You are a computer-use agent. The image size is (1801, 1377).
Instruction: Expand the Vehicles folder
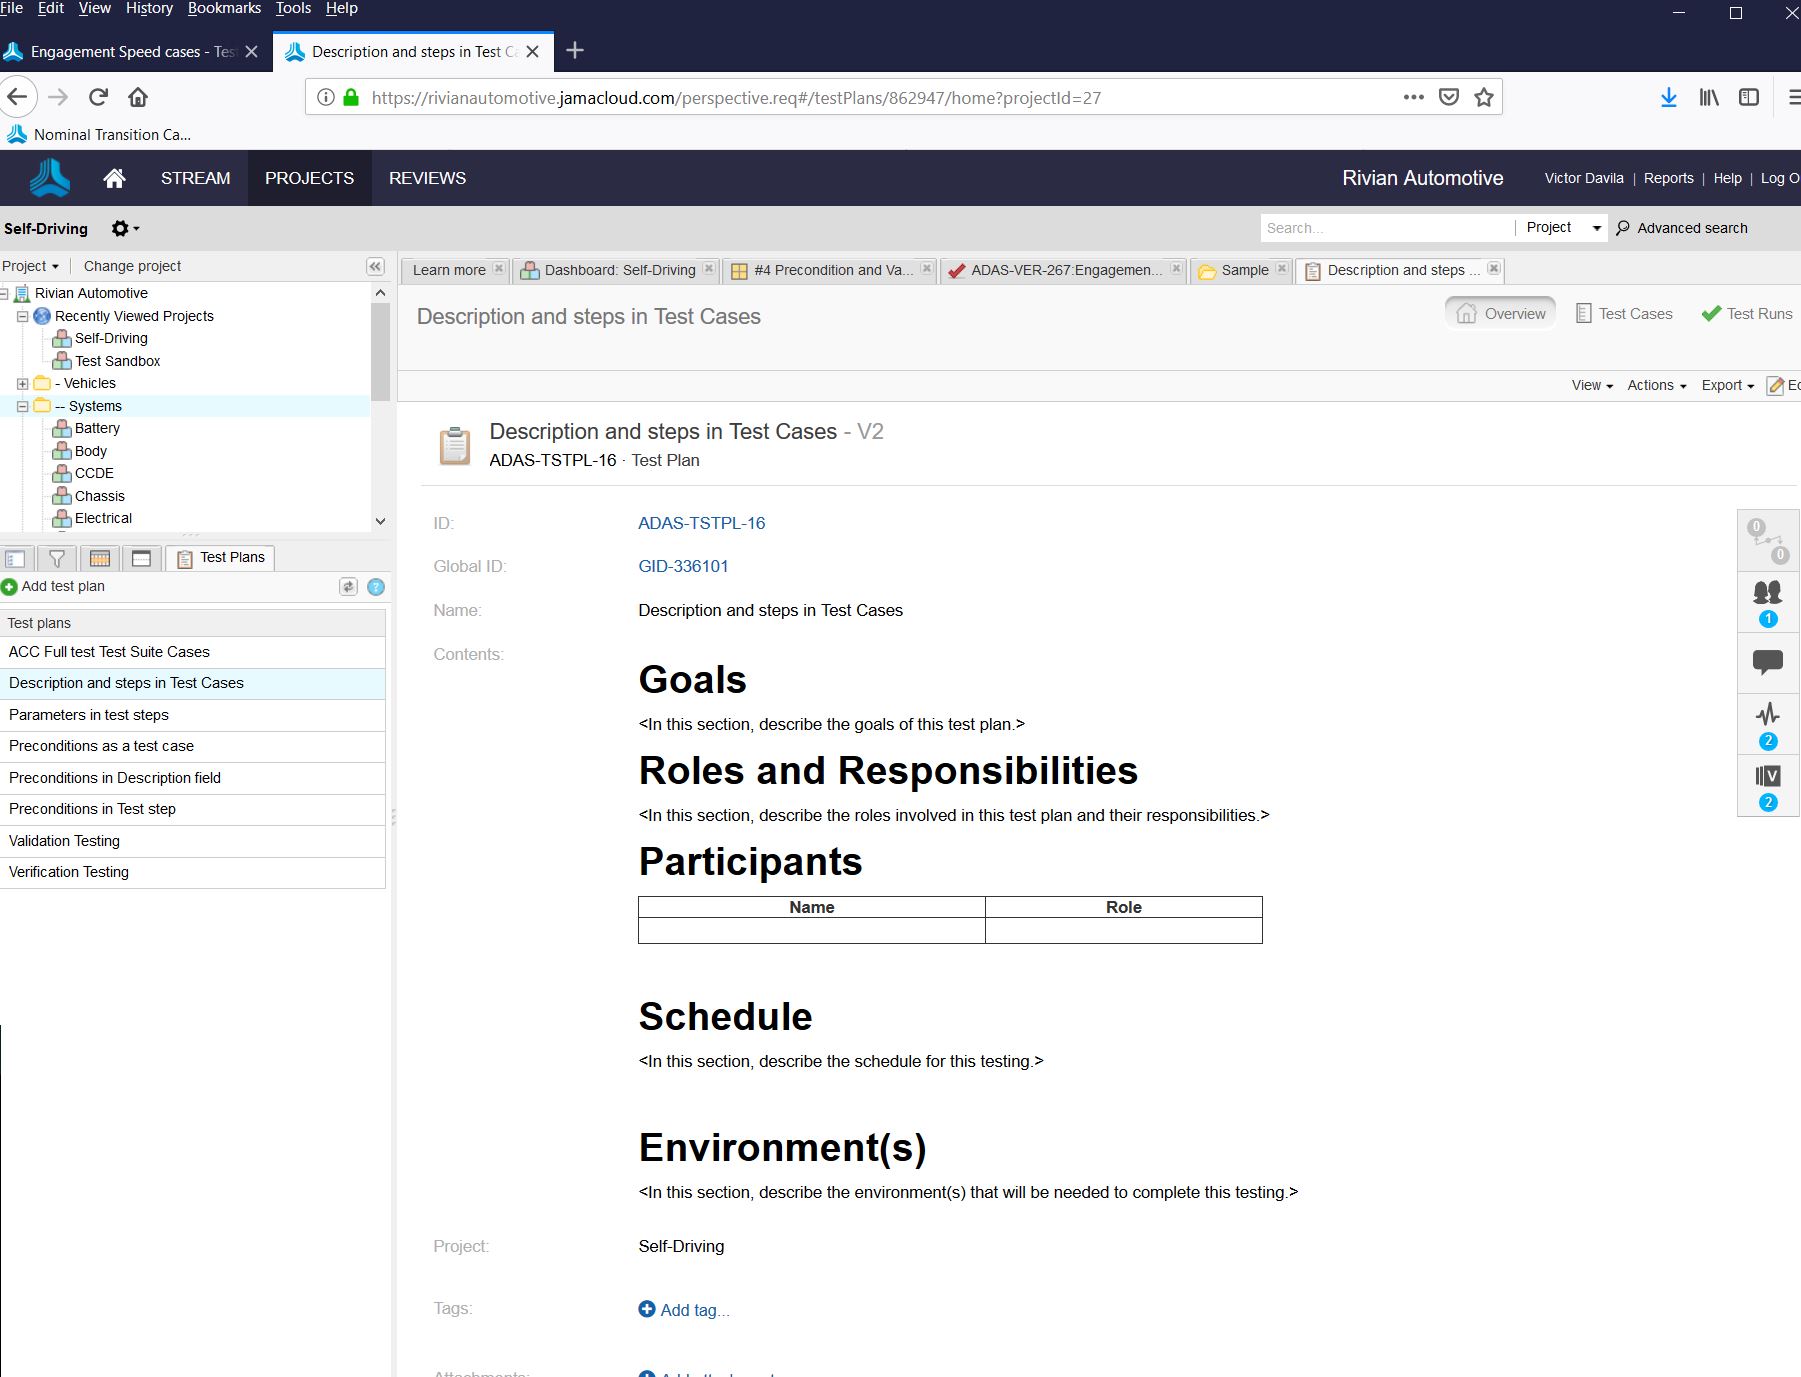coord(22,384)
